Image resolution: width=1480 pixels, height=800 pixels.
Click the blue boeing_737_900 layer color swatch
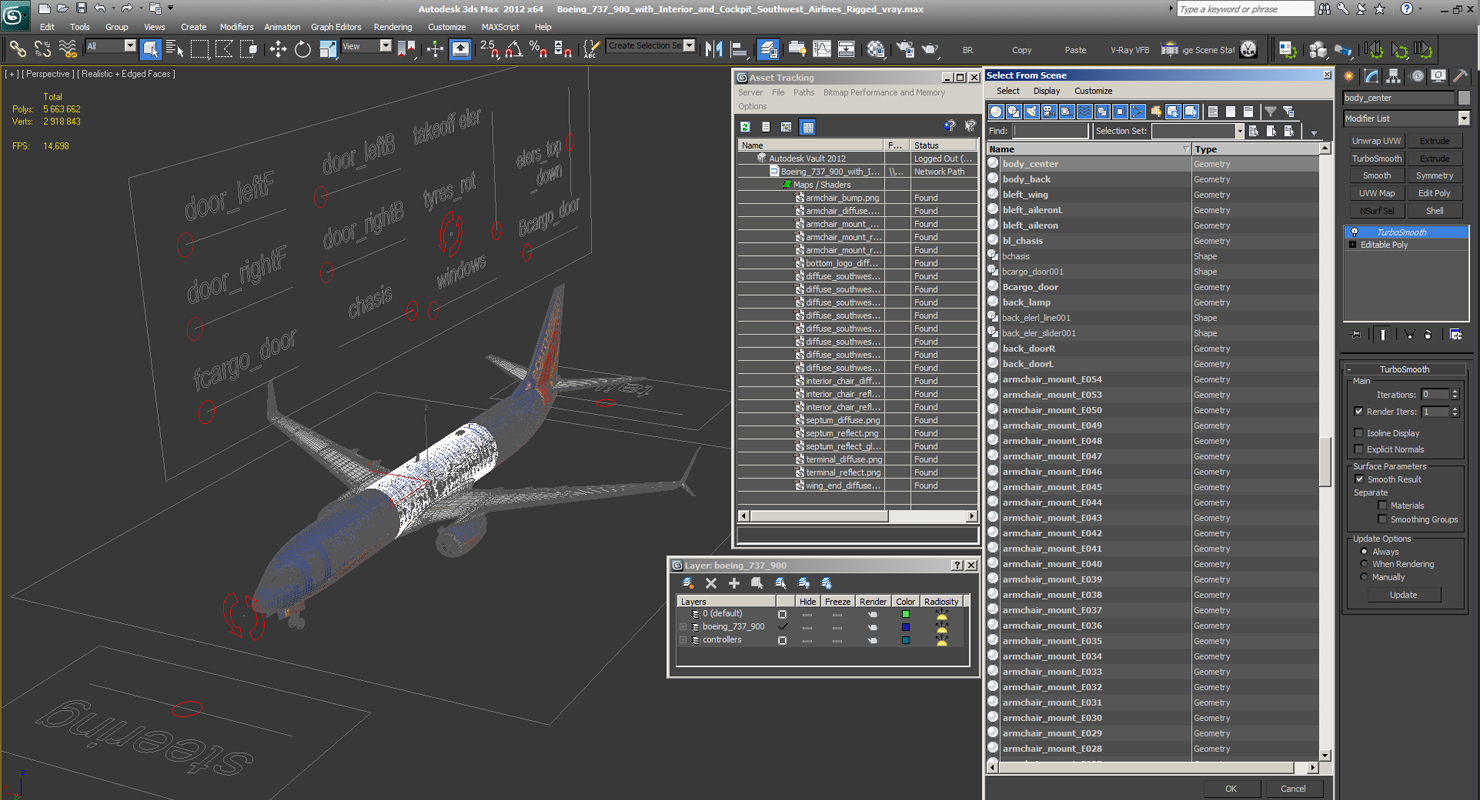point(906,627)
